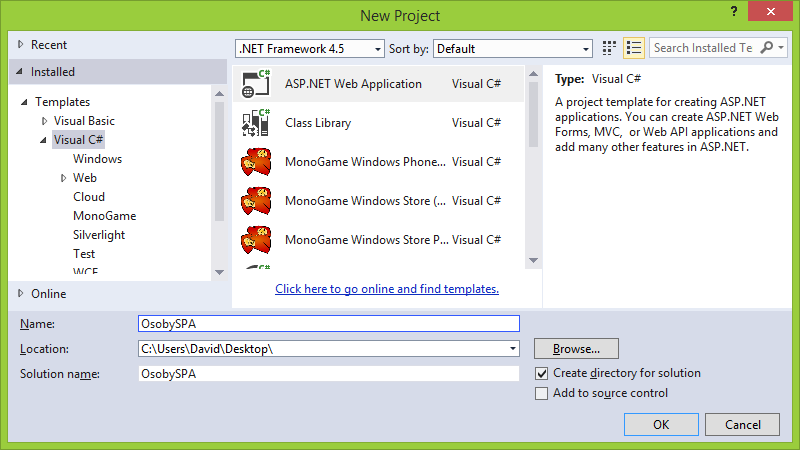This screenshot has width=800, height=450.
Task: Expand the Visual Basic tree node
Action: pos(44,121)
